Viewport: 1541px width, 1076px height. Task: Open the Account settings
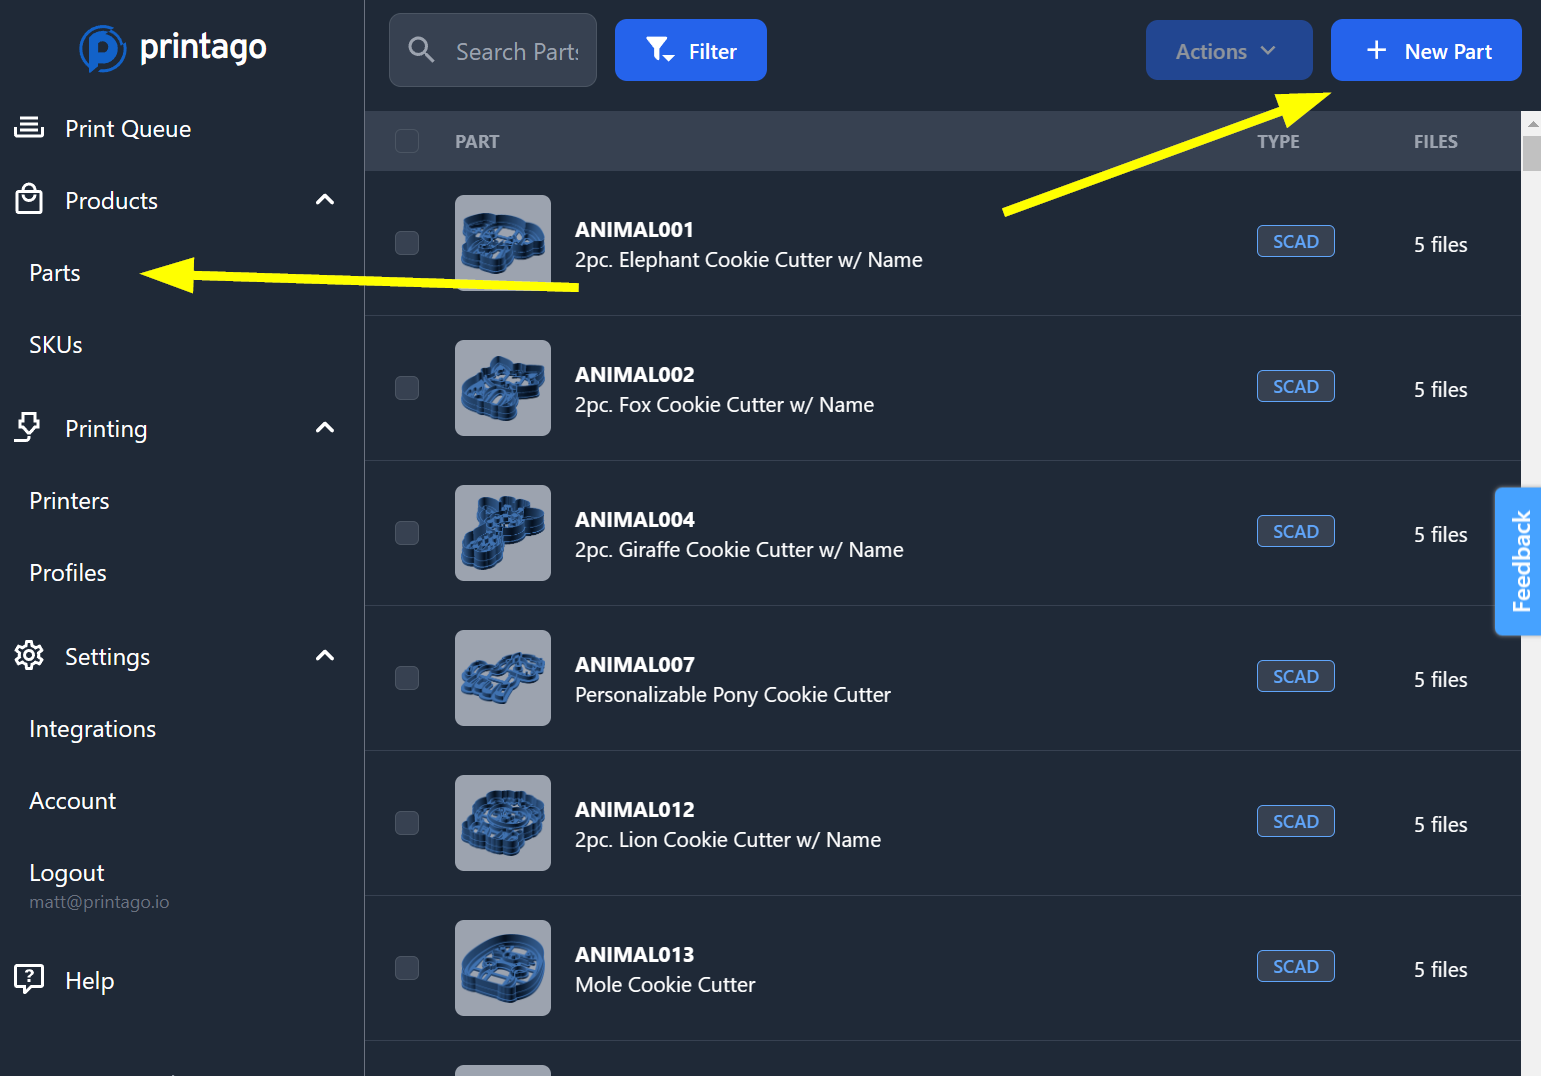pyautogui.click(x=72, y=801)
